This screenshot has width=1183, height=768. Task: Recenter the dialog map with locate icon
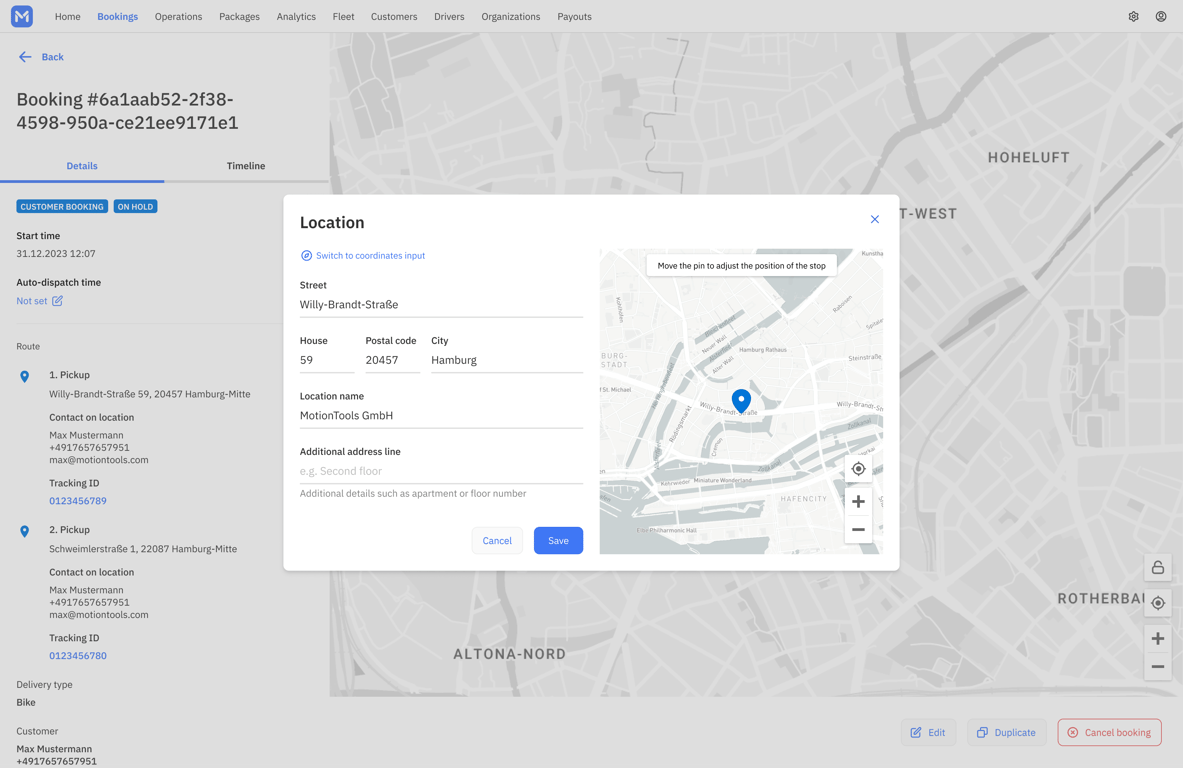coord(858,469)
